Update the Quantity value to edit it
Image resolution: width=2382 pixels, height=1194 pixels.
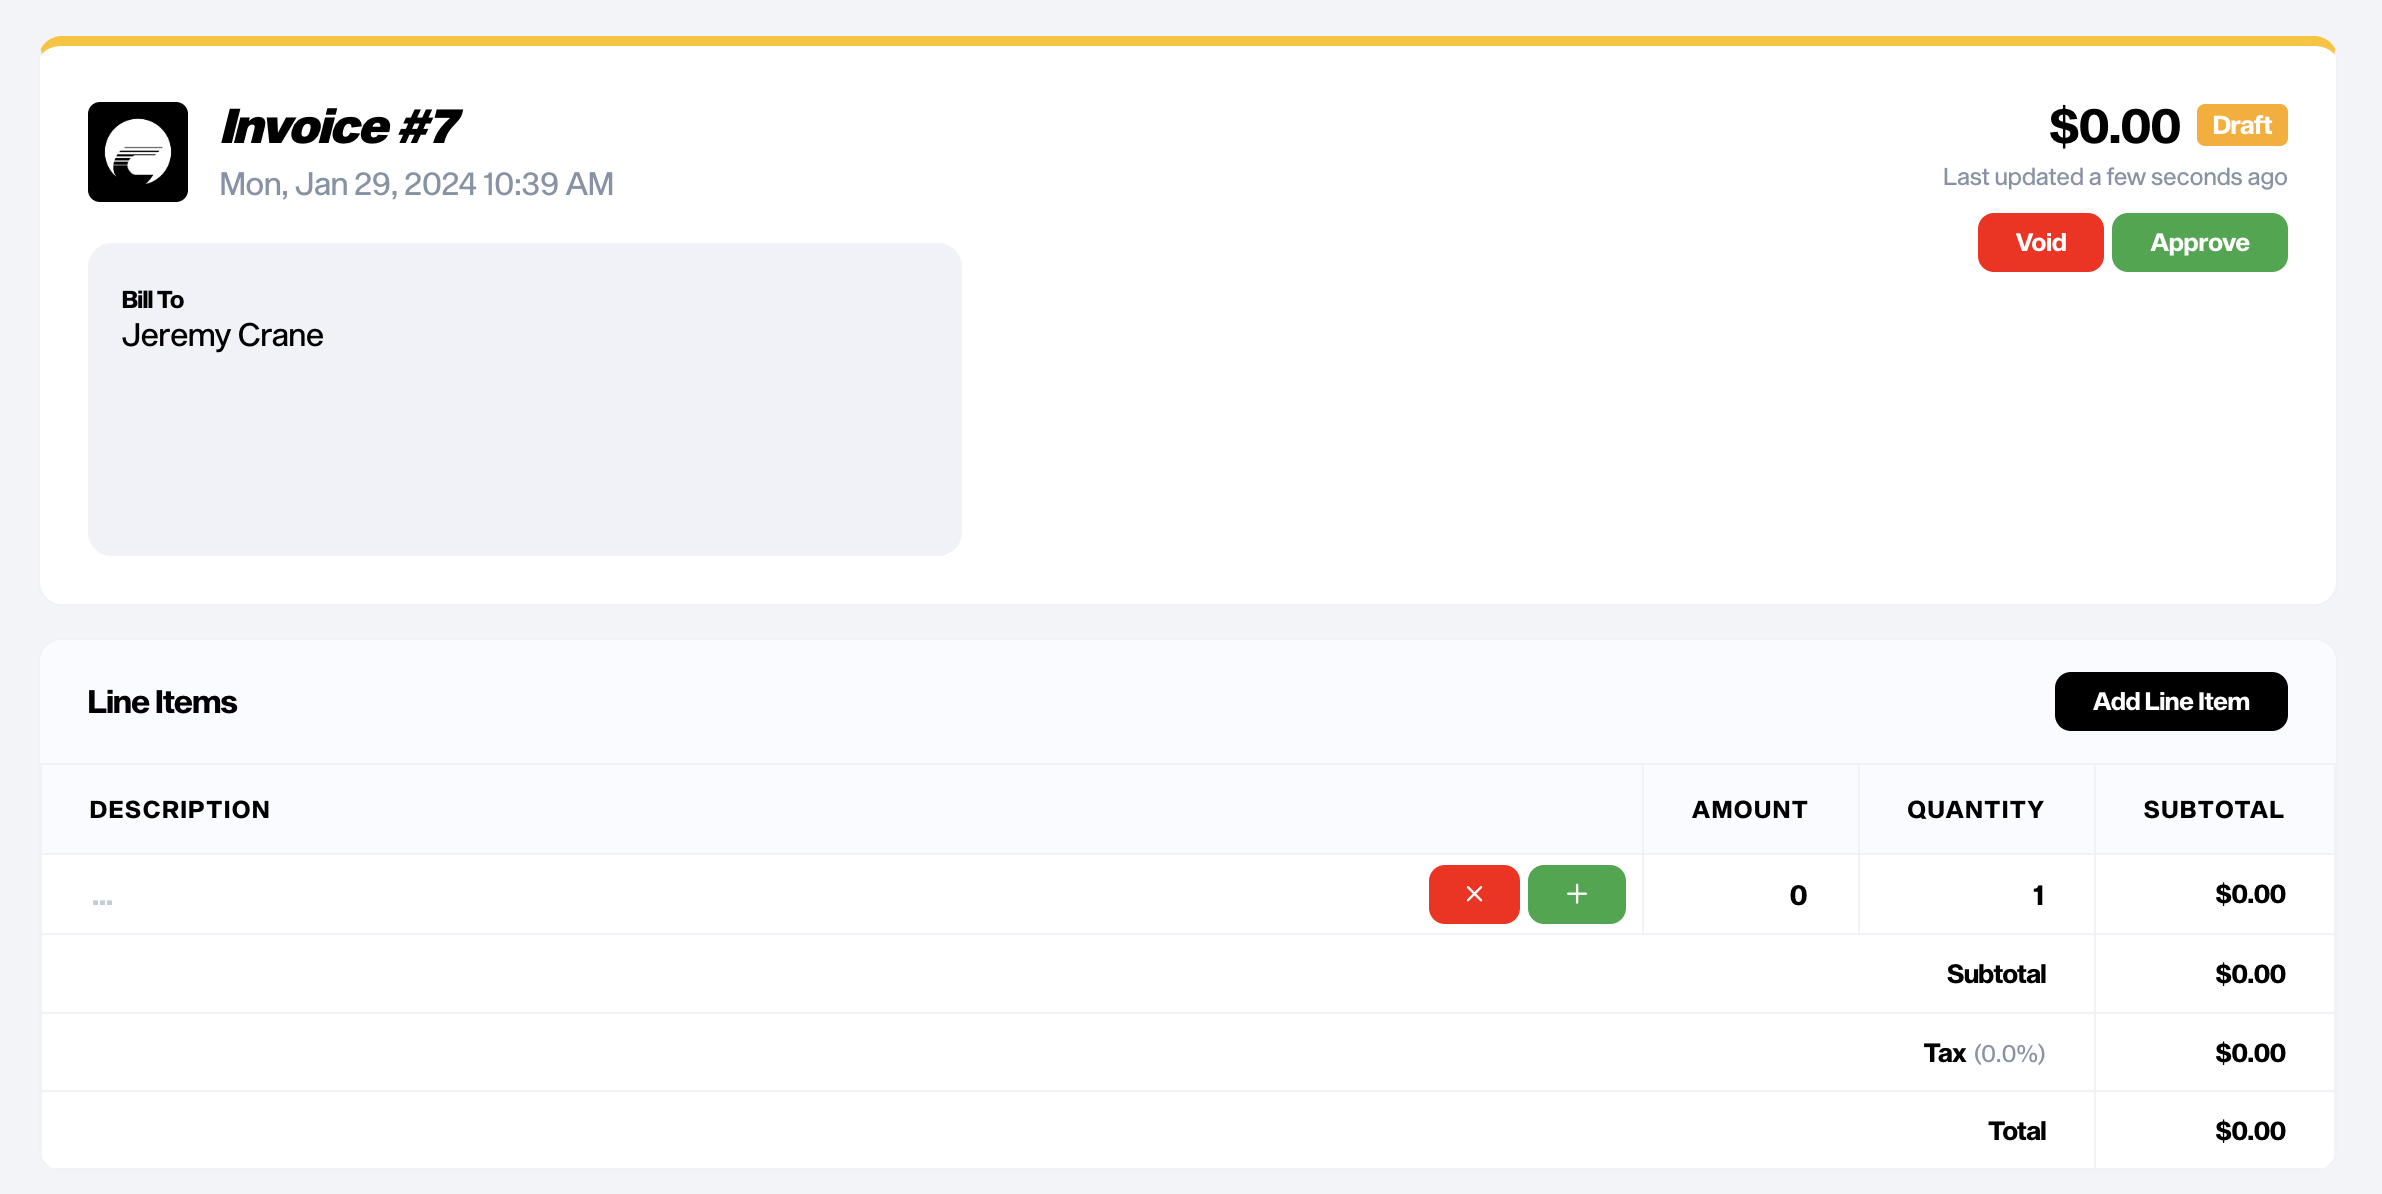tap(2037, 894)
